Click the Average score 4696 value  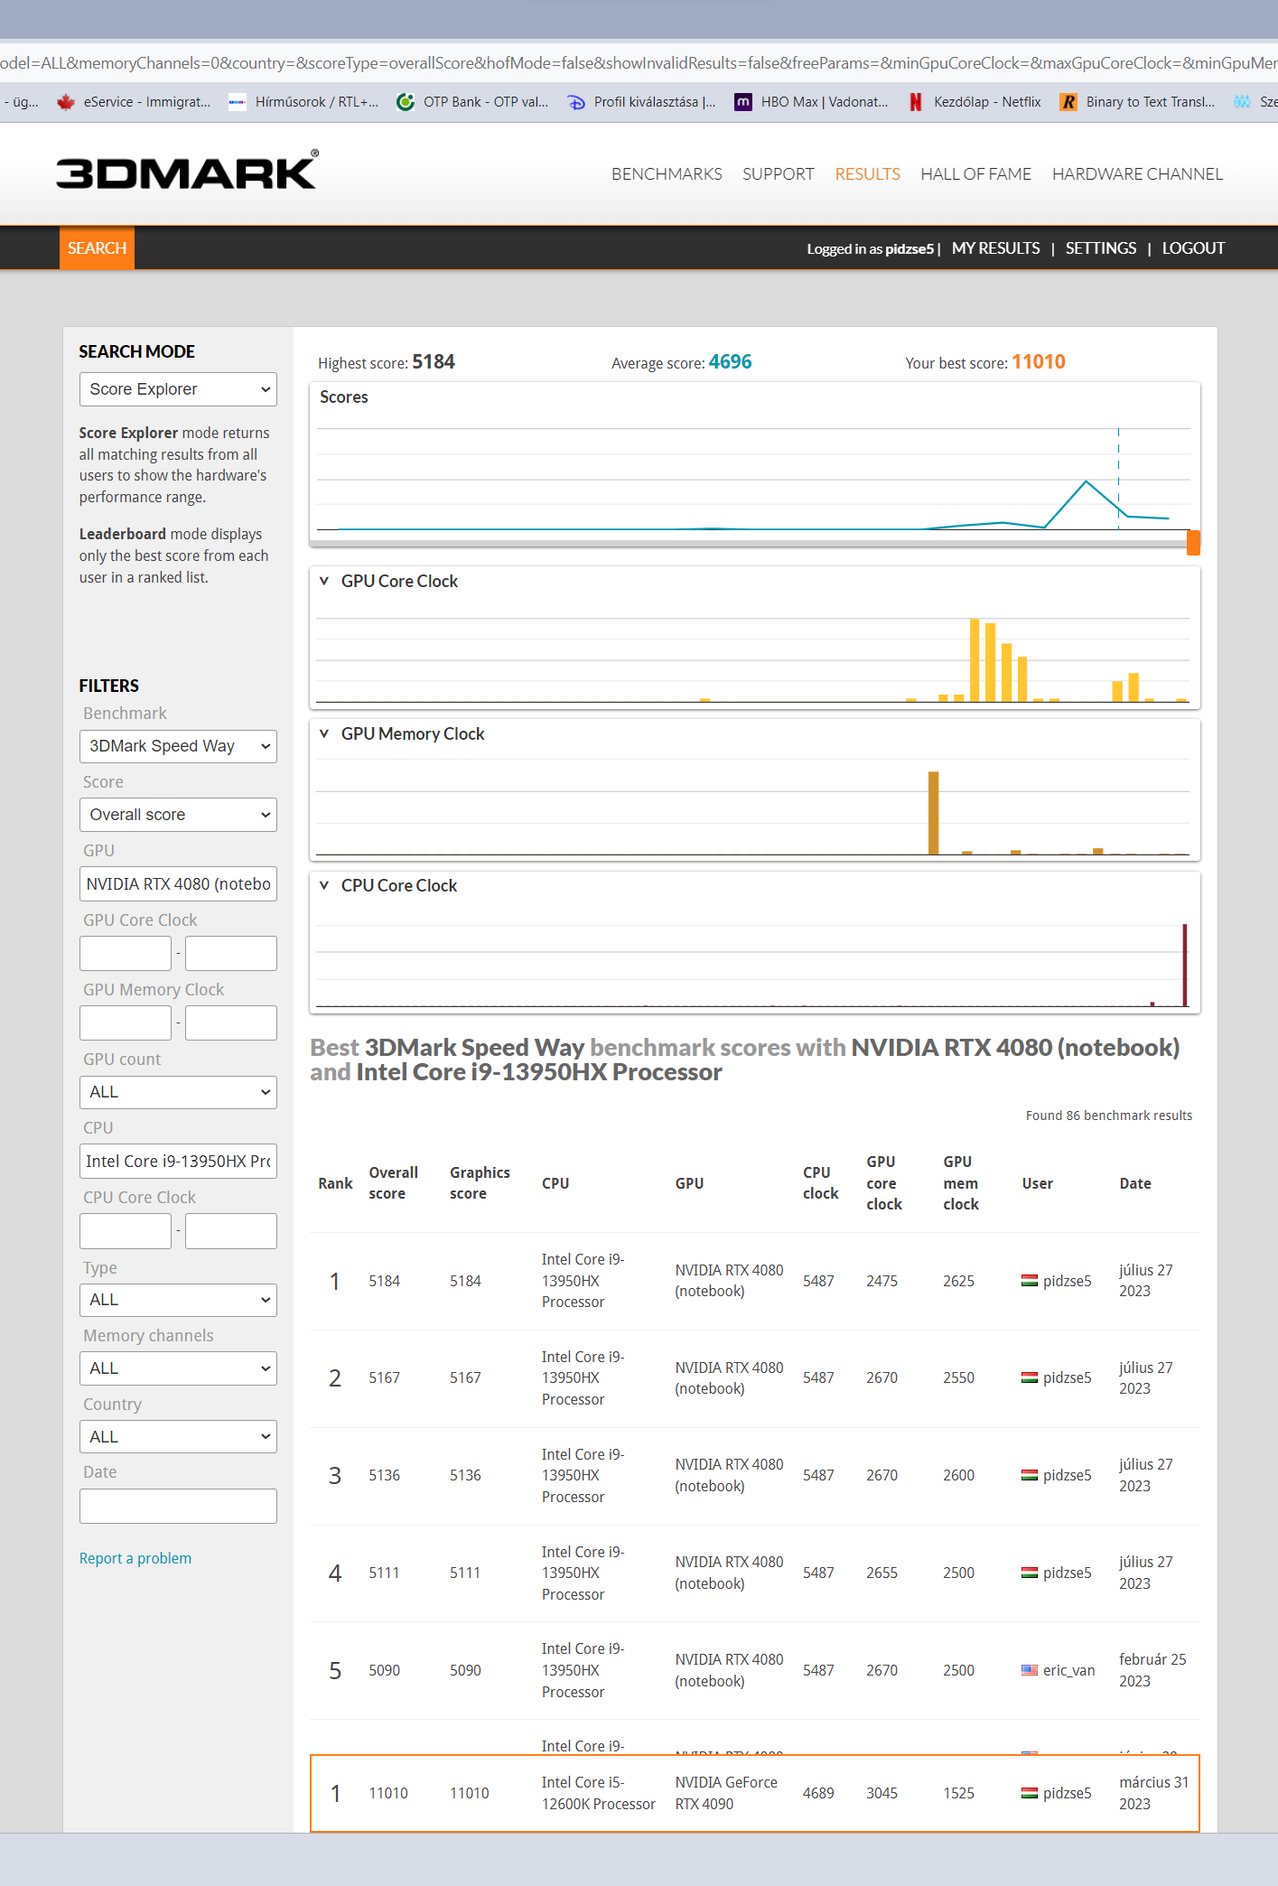[730, 362]
